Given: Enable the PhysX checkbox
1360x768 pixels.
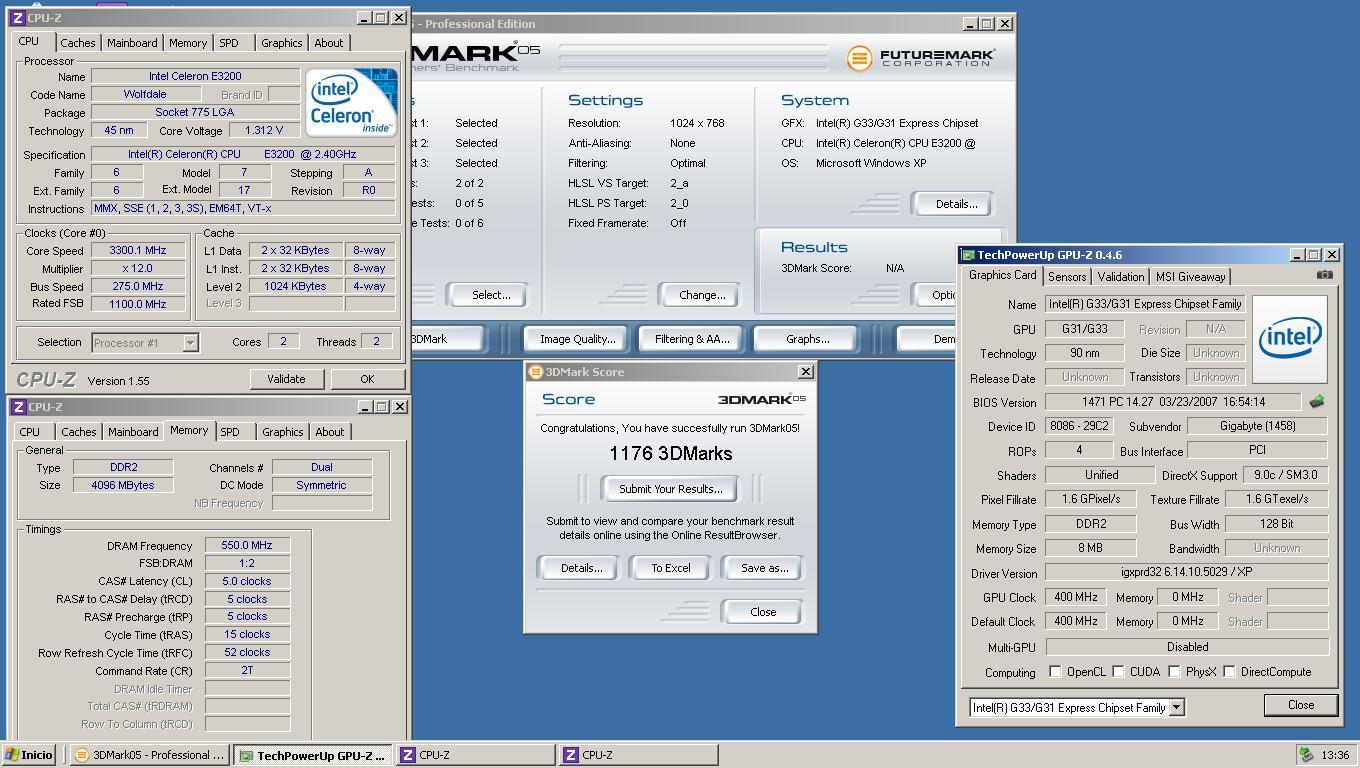Looking at the screenshot, I should (1174, 672).
